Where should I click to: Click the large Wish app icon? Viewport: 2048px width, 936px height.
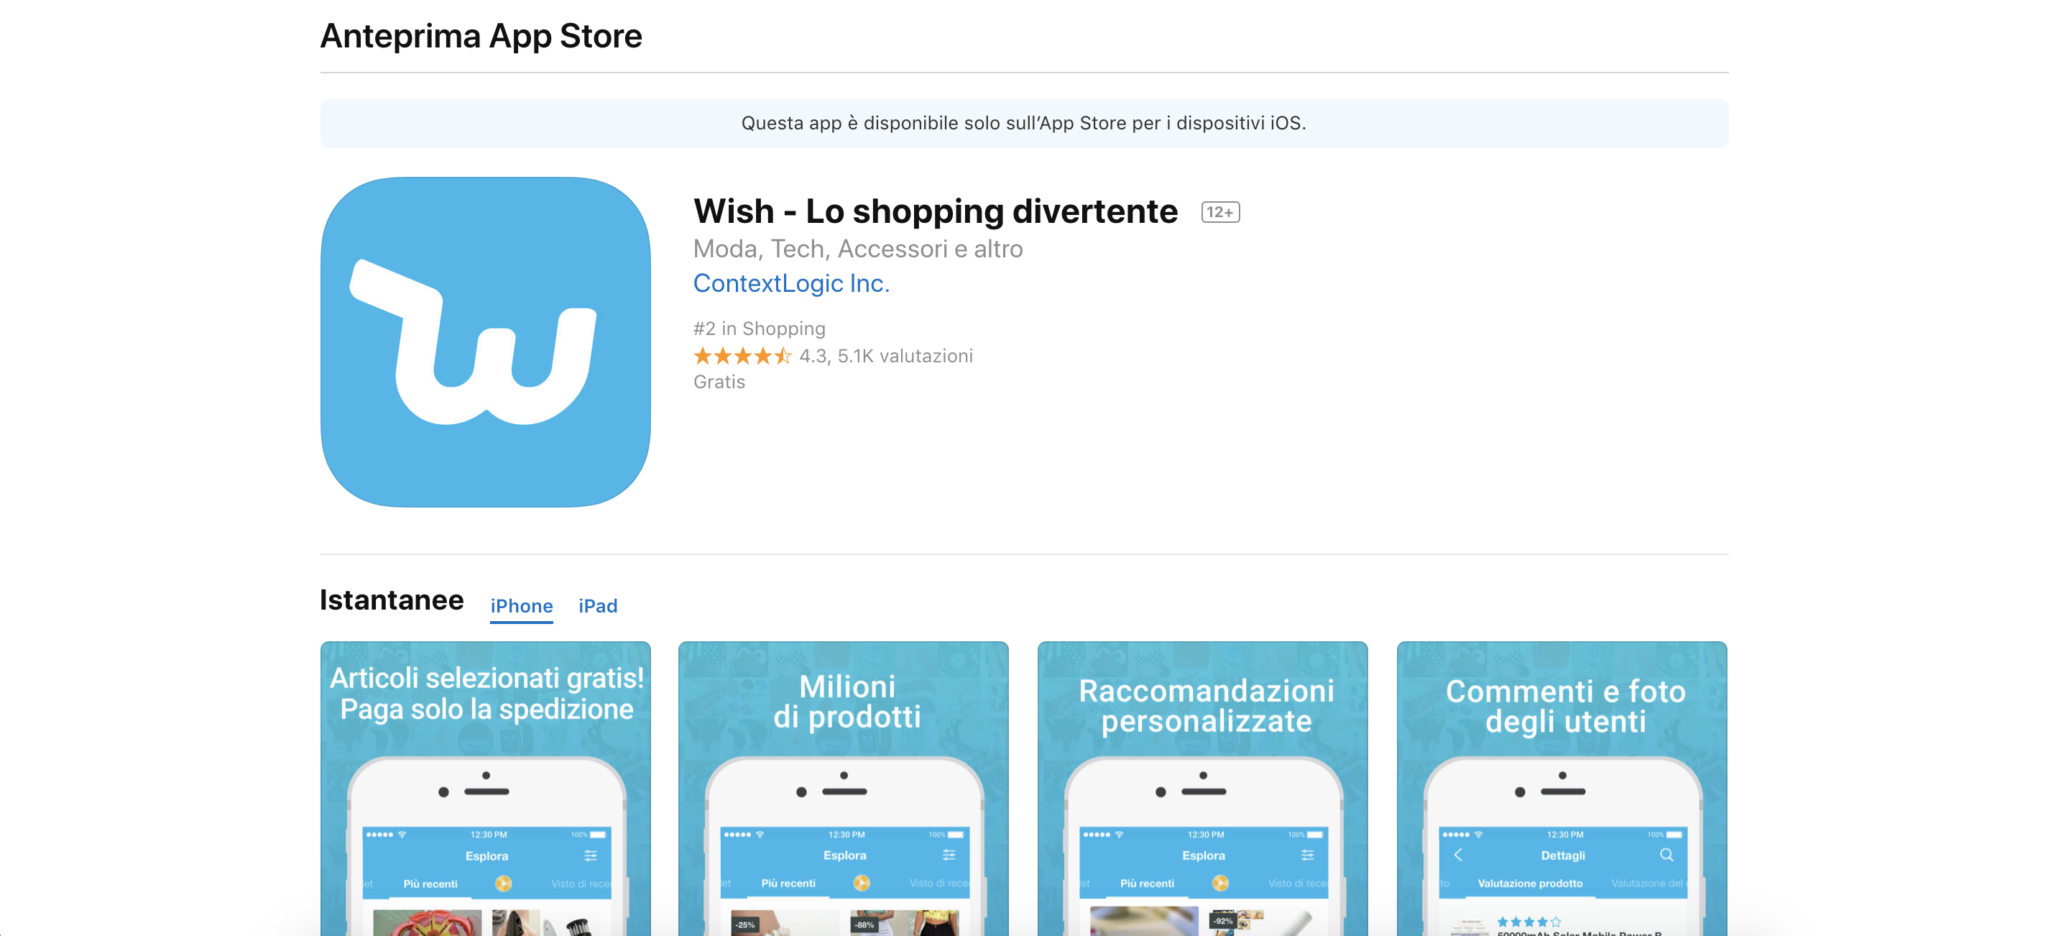[x=485, y=342]
